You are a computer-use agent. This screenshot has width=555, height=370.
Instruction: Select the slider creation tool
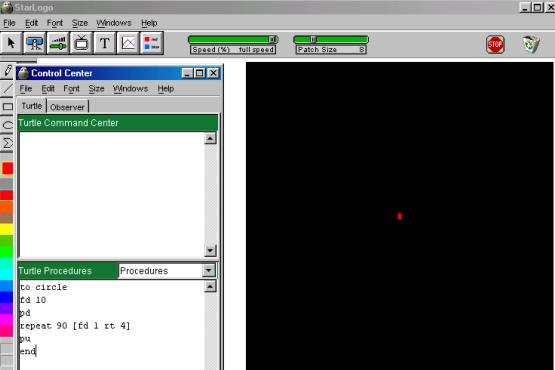(x=58, y=43)
